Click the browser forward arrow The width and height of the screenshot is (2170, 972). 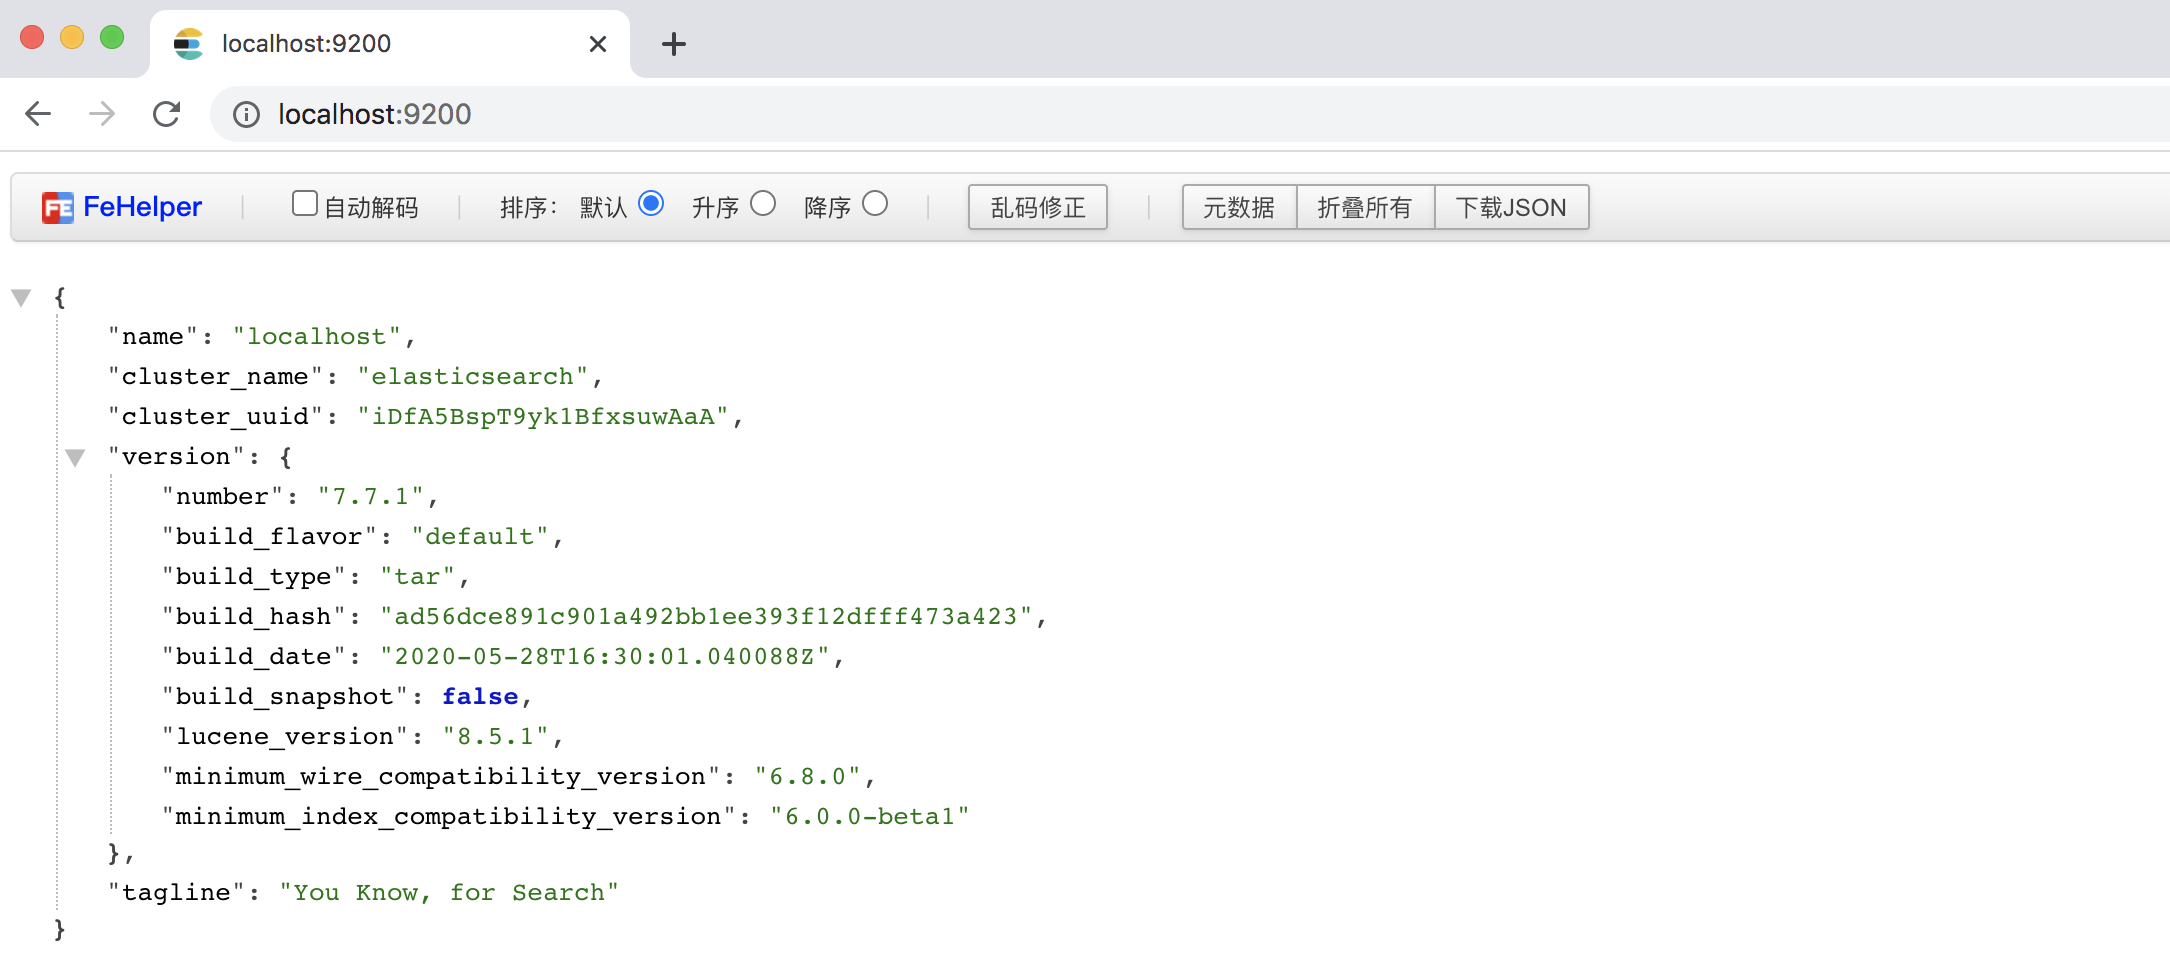pyautogui.click(x=102, y=114)
